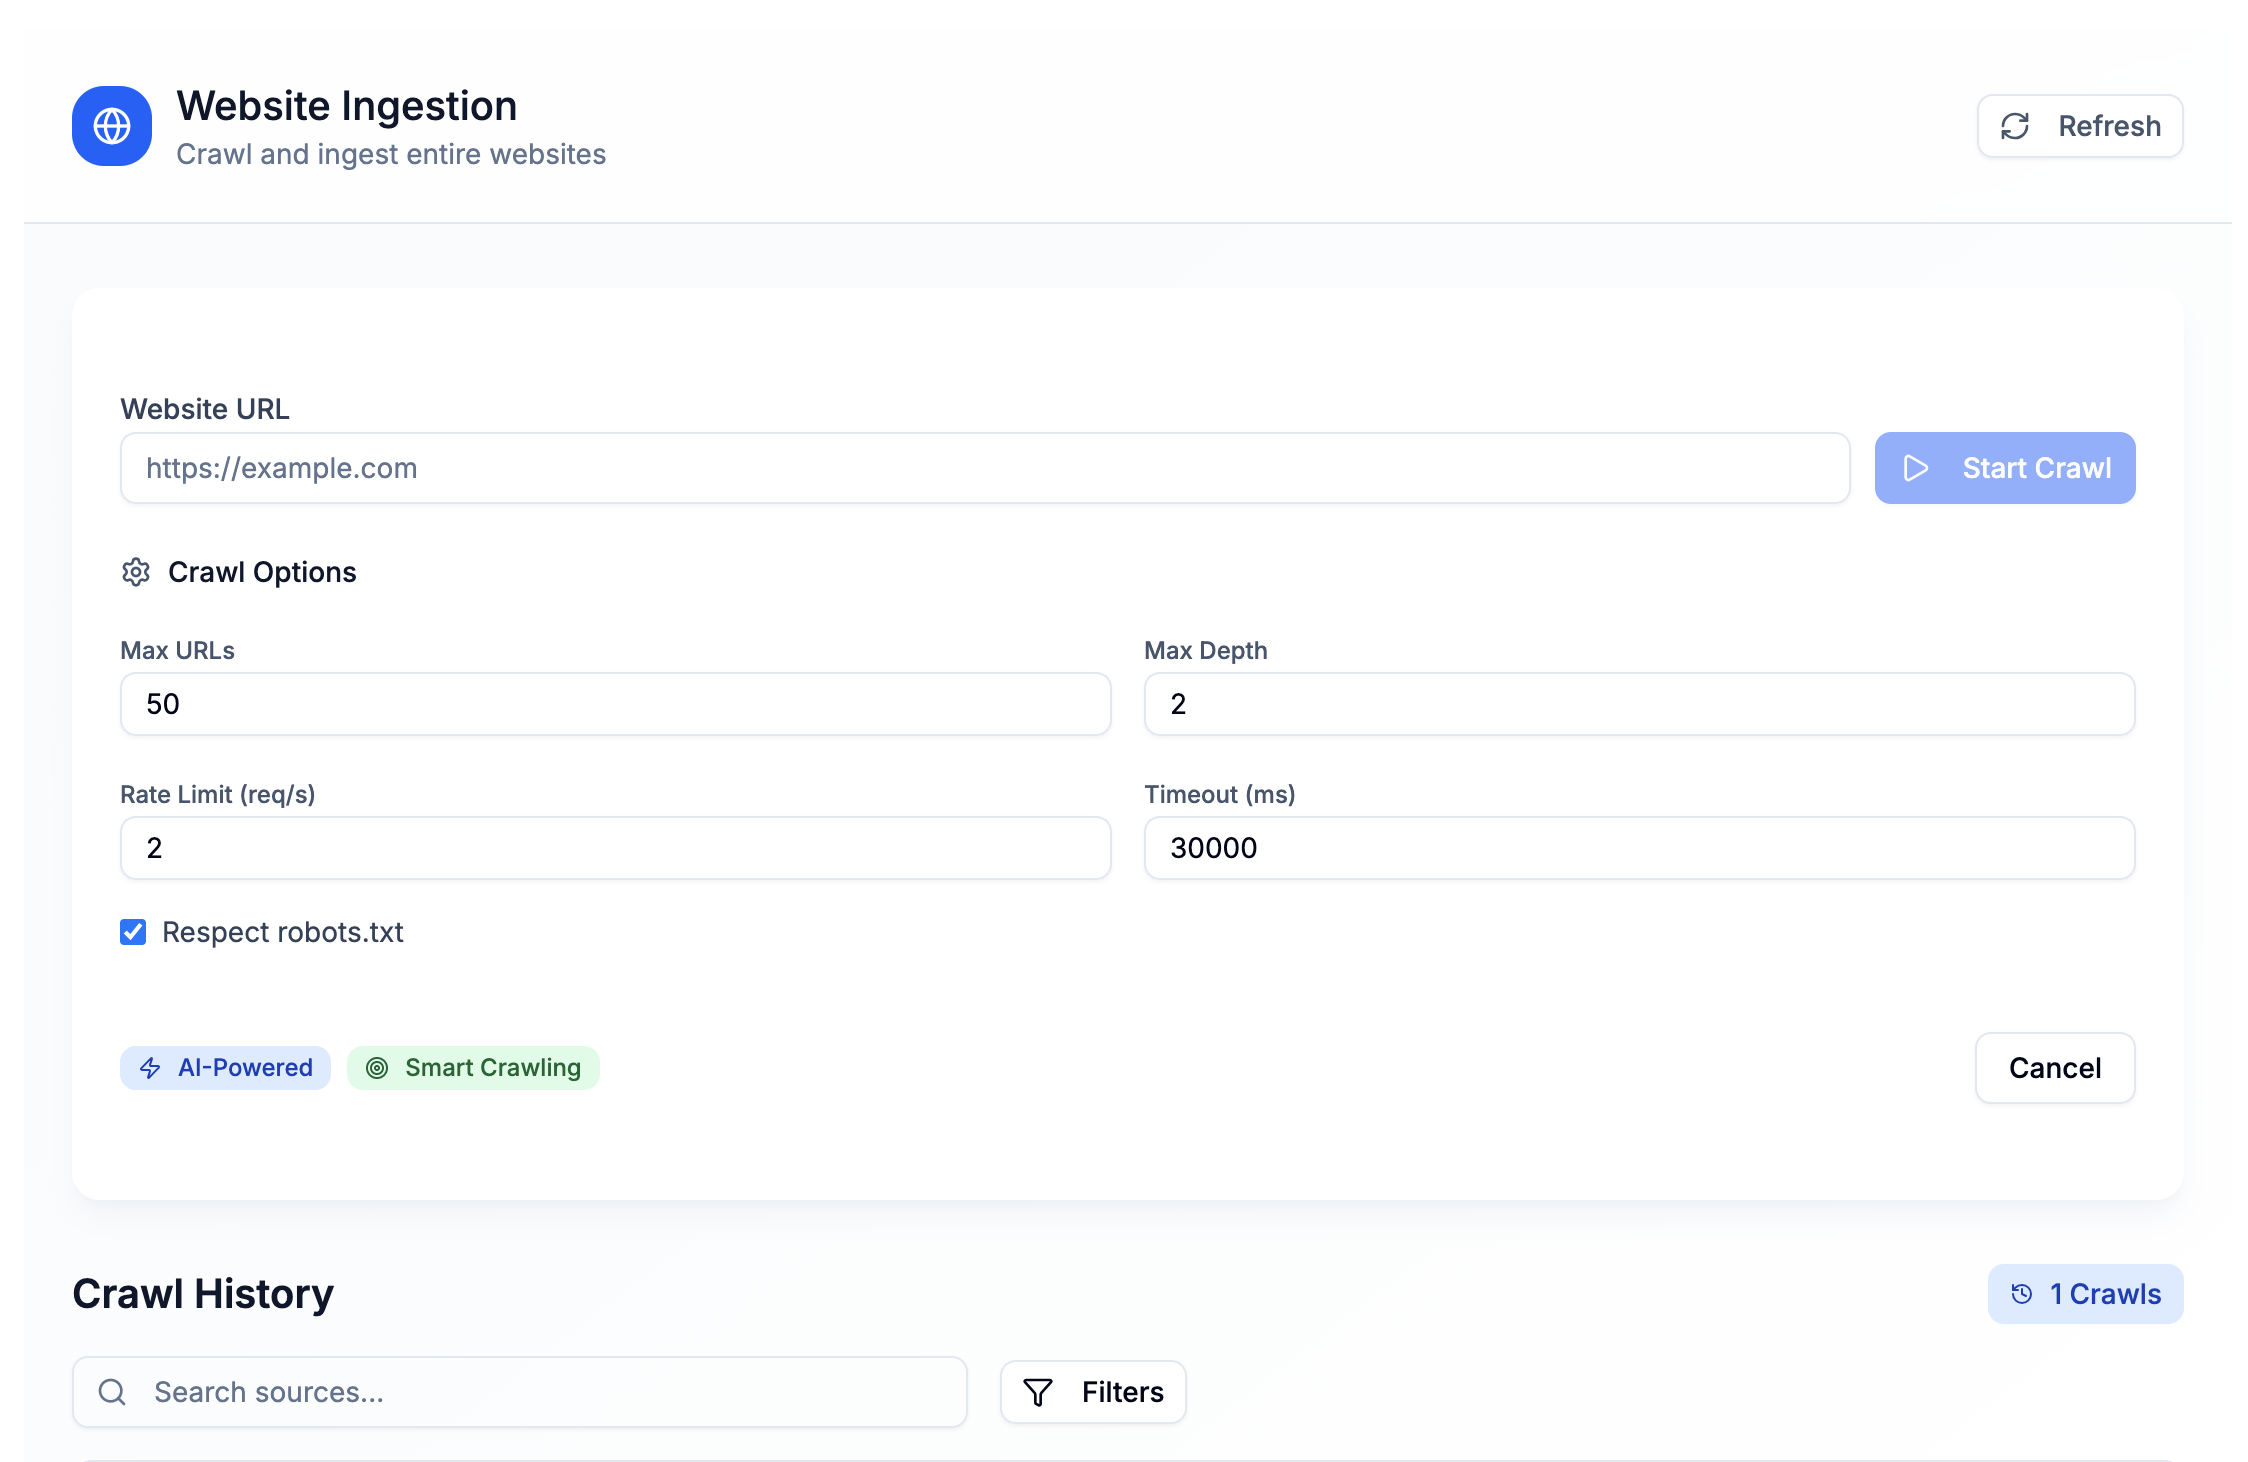The image size is (2248, 1462).
Task: Click the target icon on Smart Crawling badge
Action: click(377, 1067)
